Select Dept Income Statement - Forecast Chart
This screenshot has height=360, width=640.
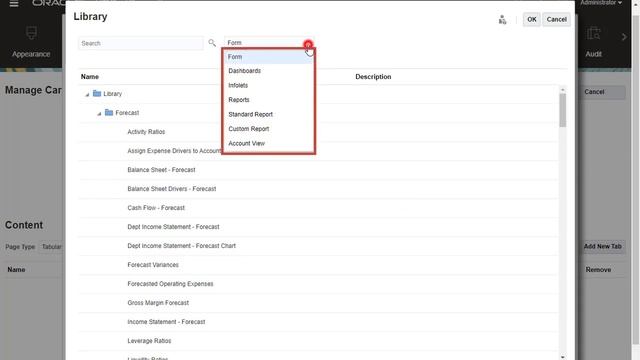[x=182, y=246]
